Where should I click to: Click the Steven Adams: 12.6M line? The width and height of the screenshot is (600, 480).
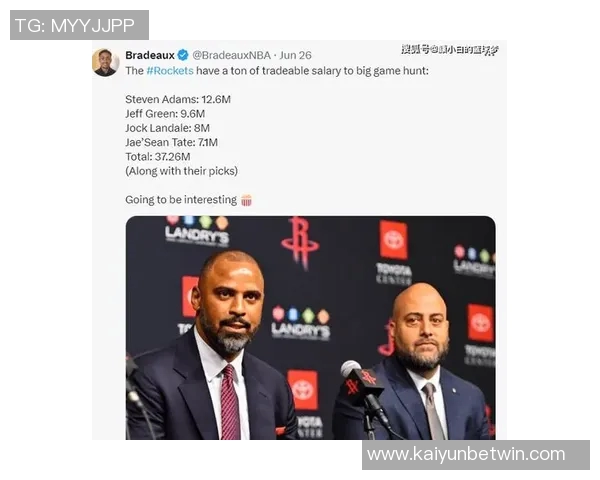178,100
